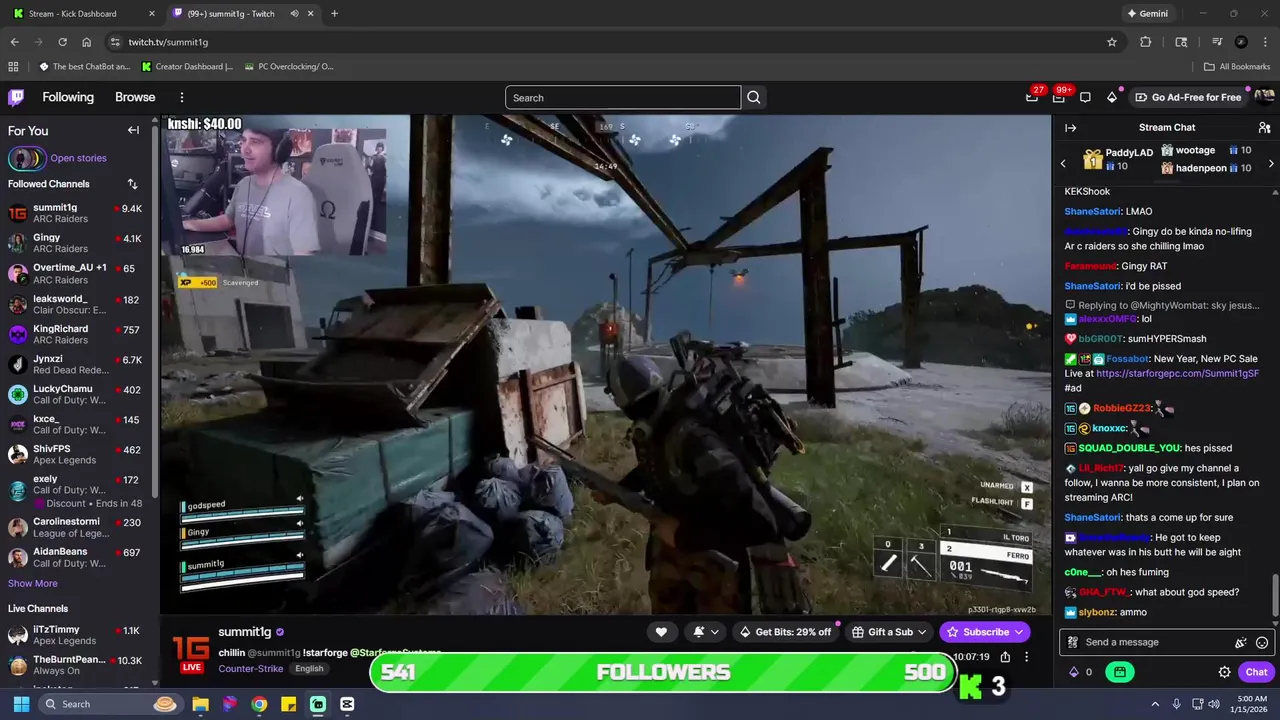Click heart follow icon under video
This screenshot has width=1280, height=720.
click(661, 632)
